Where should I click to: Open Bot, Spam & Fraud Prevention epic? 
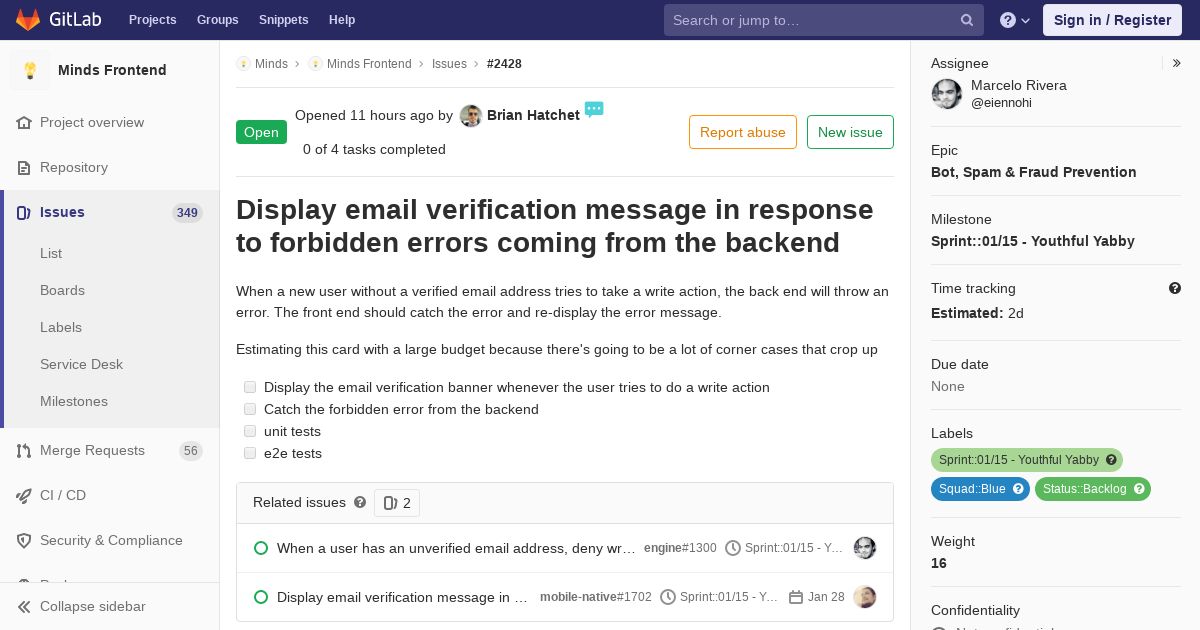[1033, 172]
